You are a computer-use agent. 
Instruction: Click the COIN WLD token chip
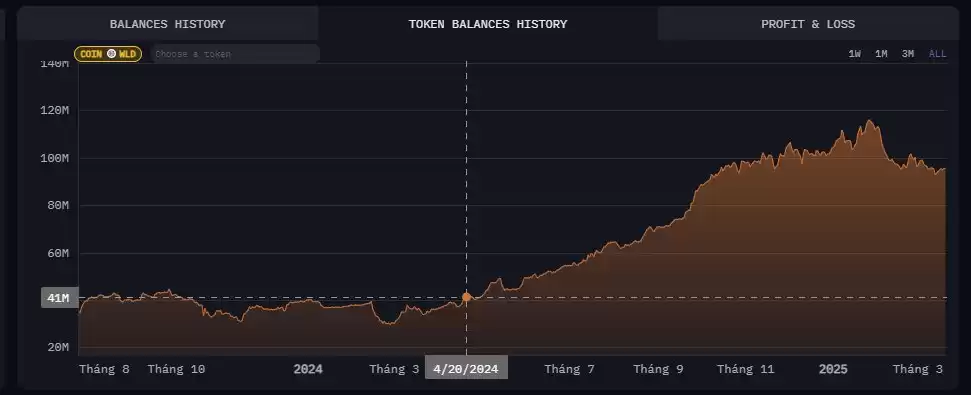[108, 54]
